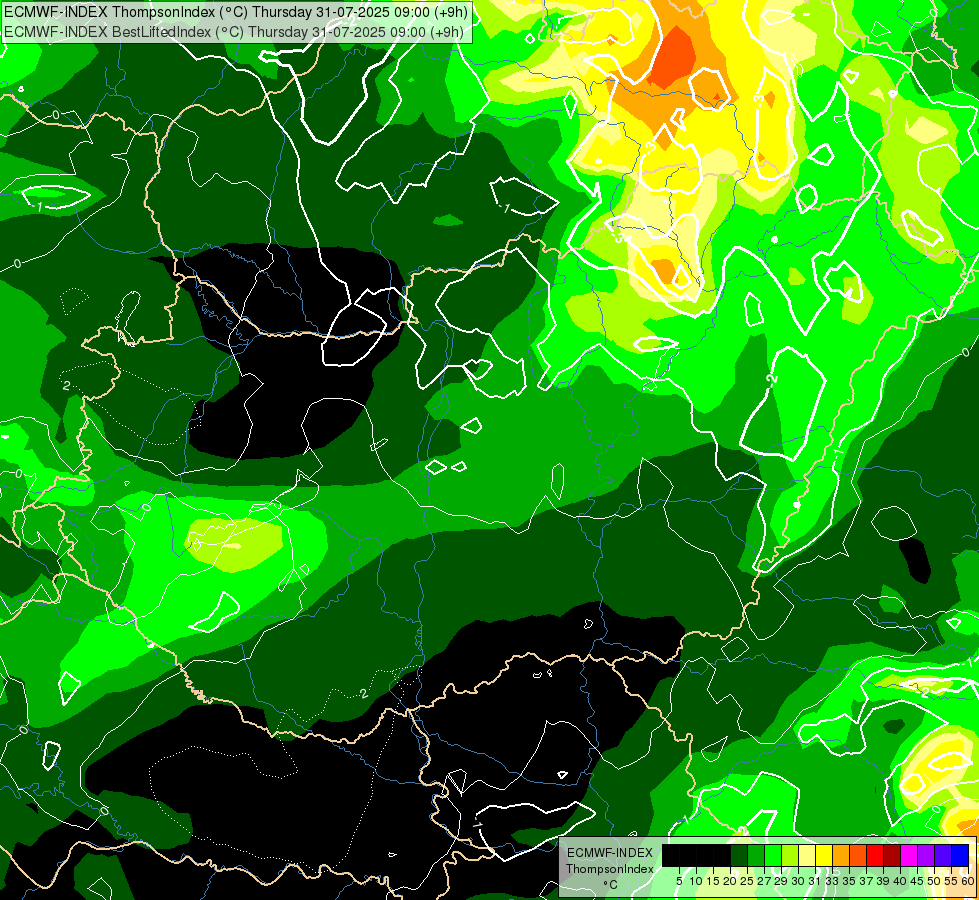Select the pale yellow legend swatch (30-31)
Viewport: 979px width, 900px height.
[807, 856]
